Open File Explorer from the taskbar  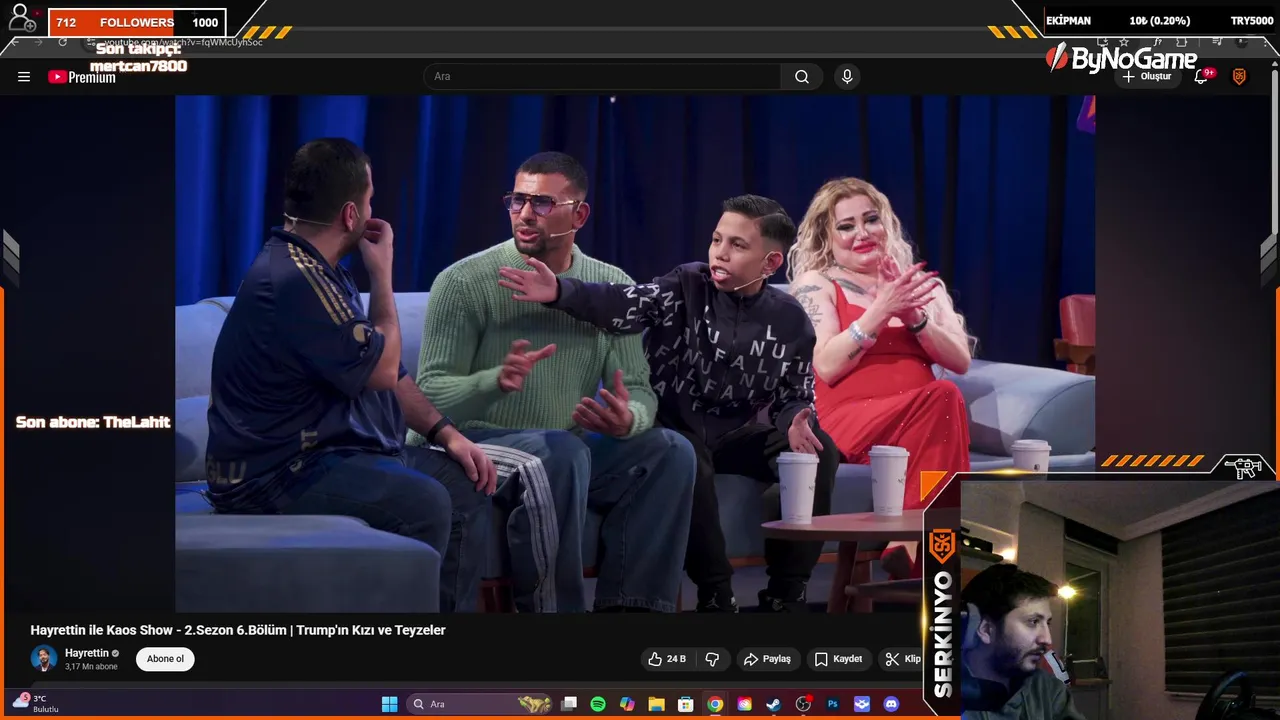pyautogui.click(x=656, y=704)
